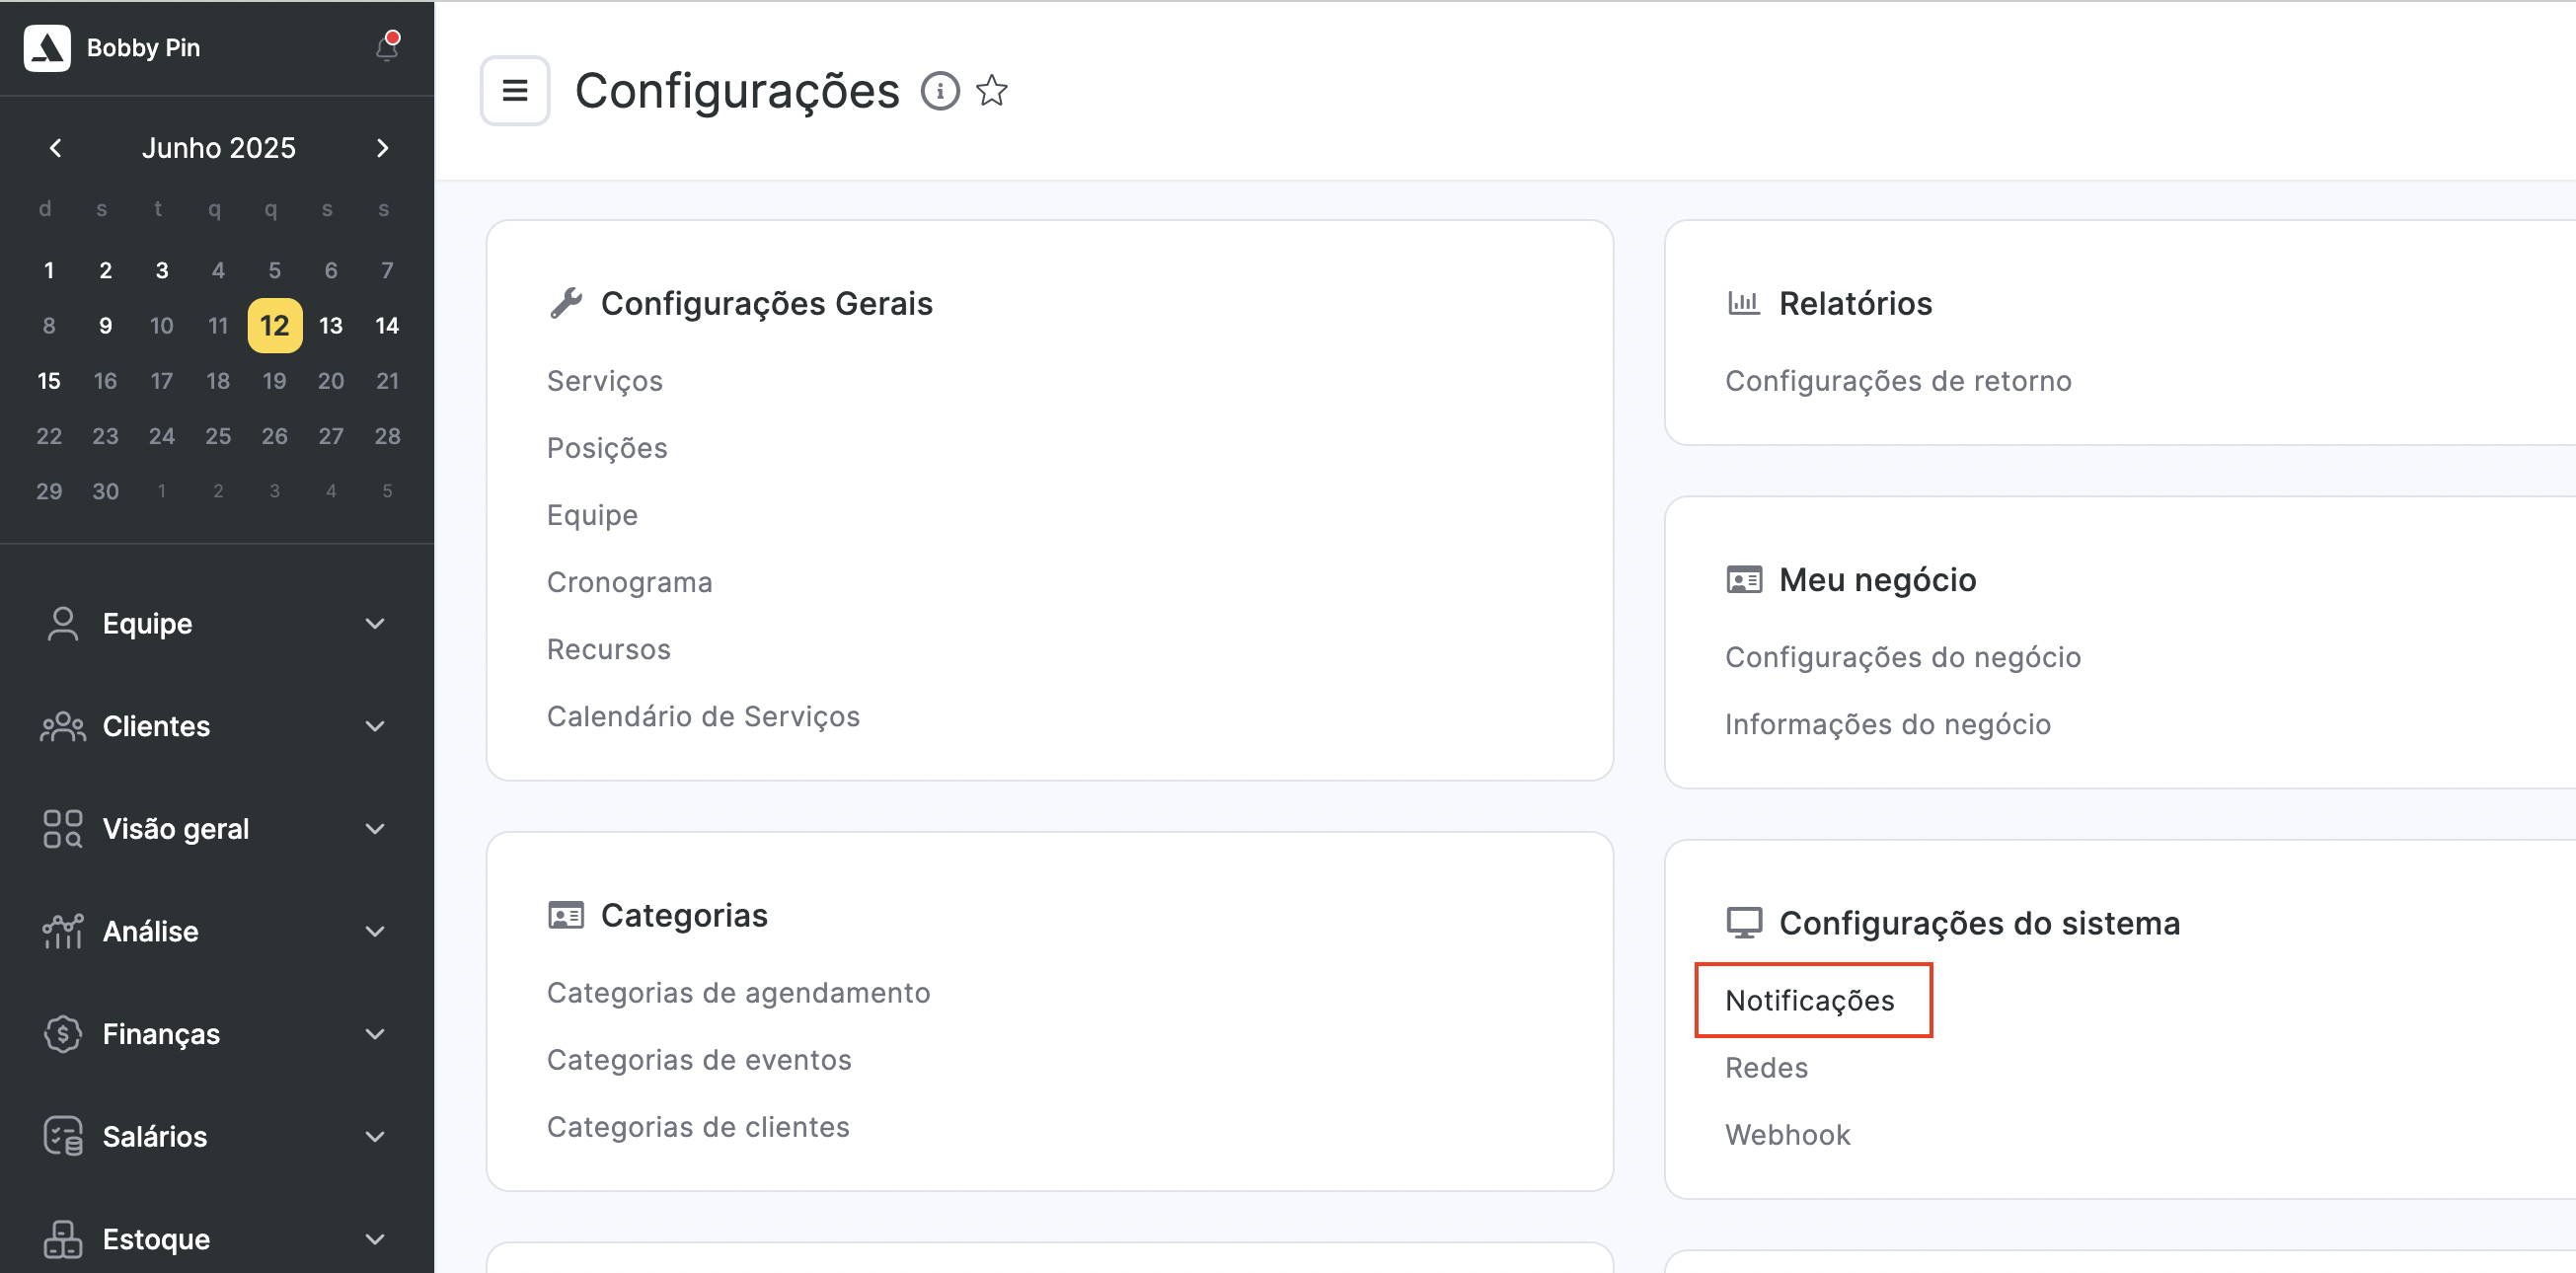This screenshot has height=1273, width=2576.
Task: Expand the Finanças menu chevron
Action: pyautogui.click(x=375, y=1034)
